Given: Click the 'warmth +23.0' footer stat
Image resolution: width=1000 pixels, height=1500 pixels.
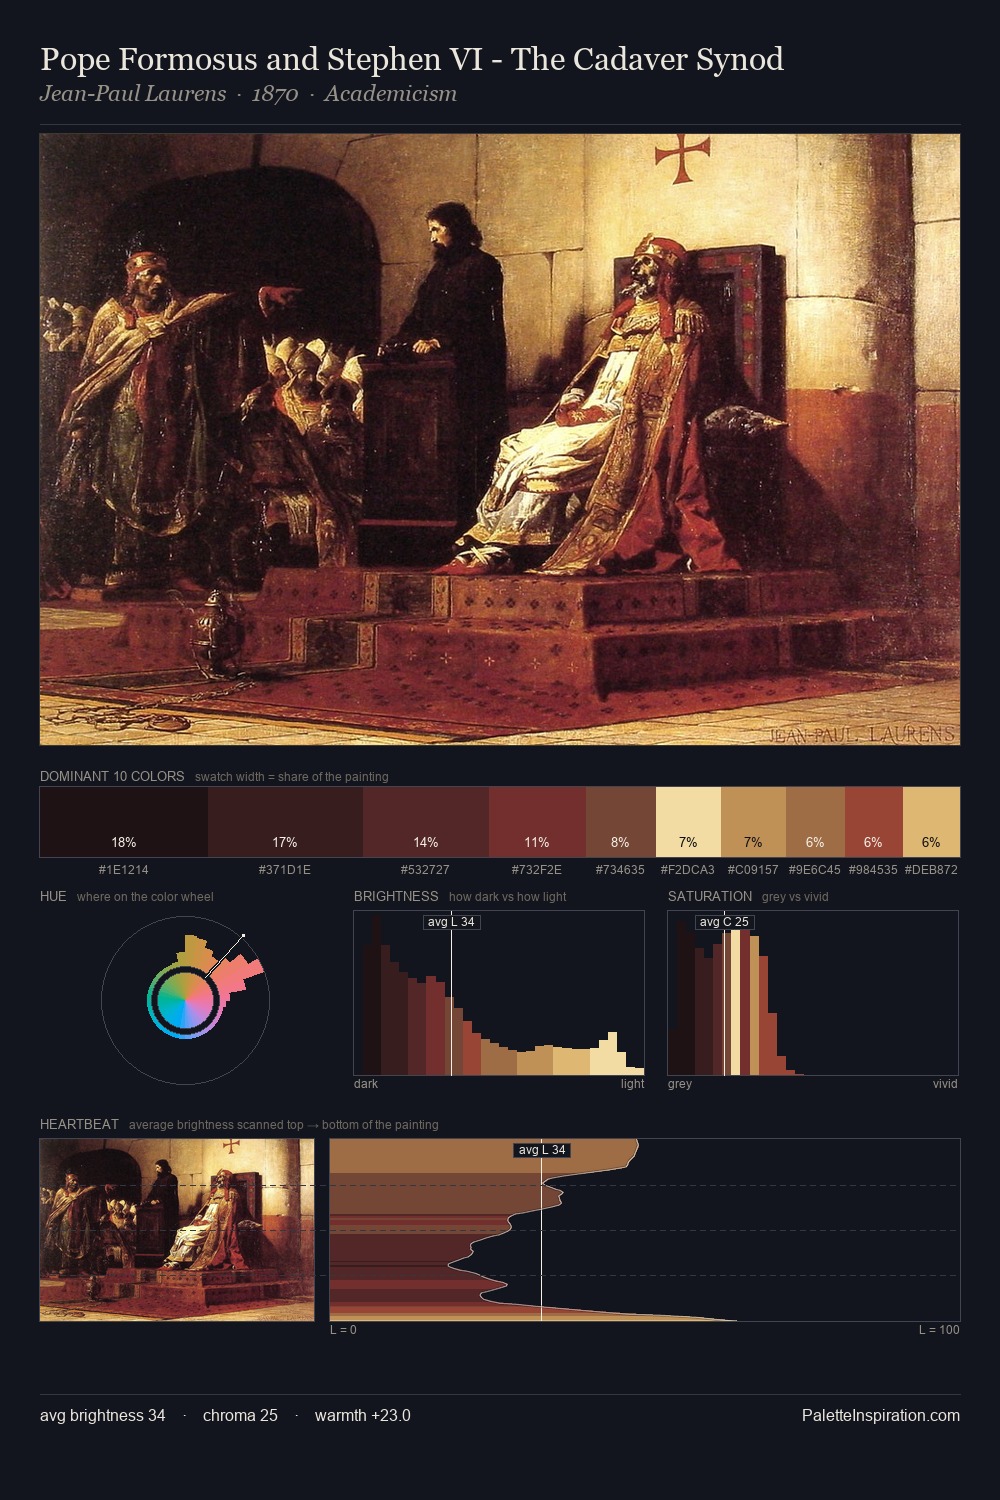Looking at the screenshot, I should click(363, 1415).
